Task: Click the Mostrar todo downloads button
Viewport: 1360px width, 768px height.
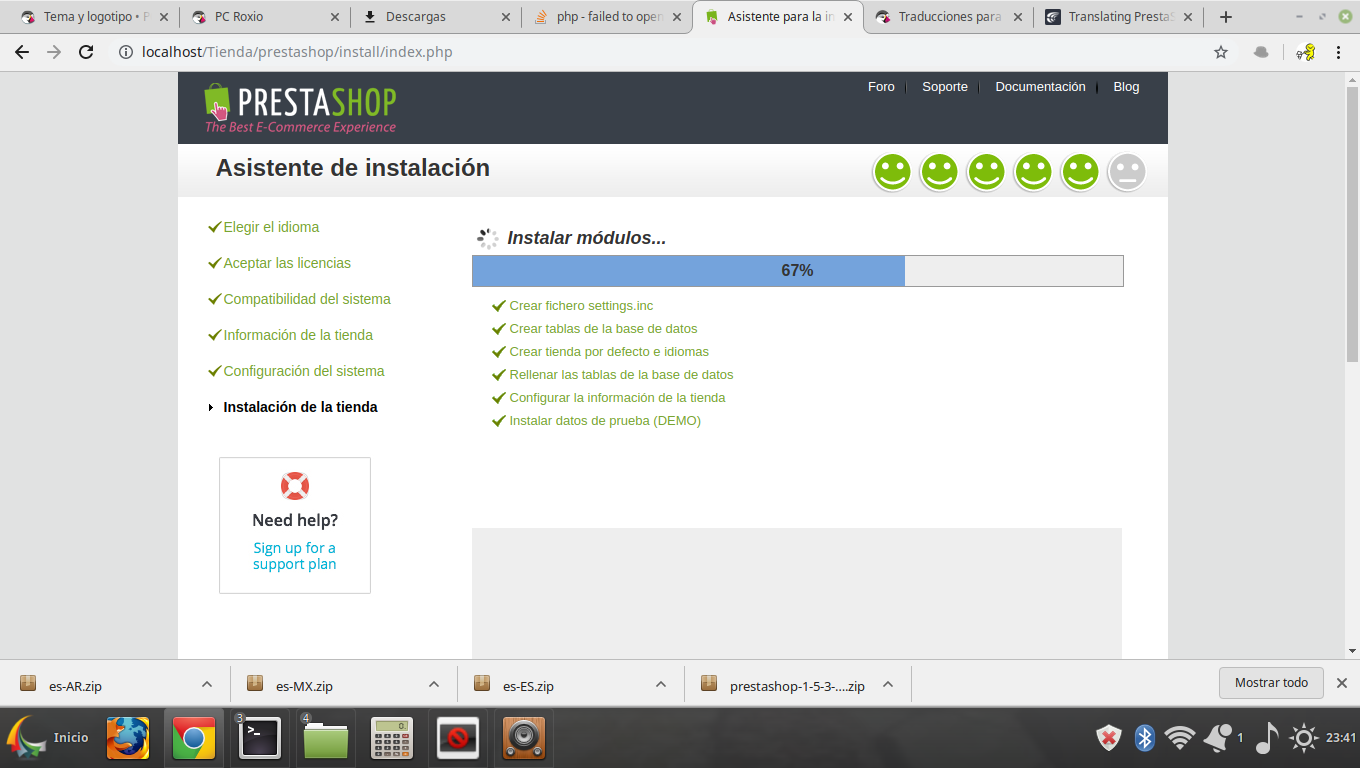Action: pyautogui.click(x=1271, y=683)
